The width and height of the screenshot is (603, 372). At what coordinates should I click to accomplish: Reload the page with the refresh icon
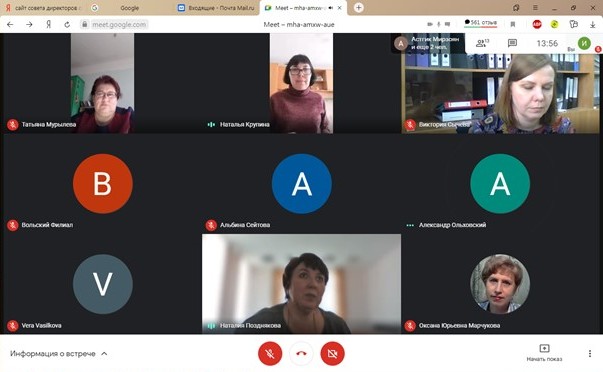coord(67,24)
